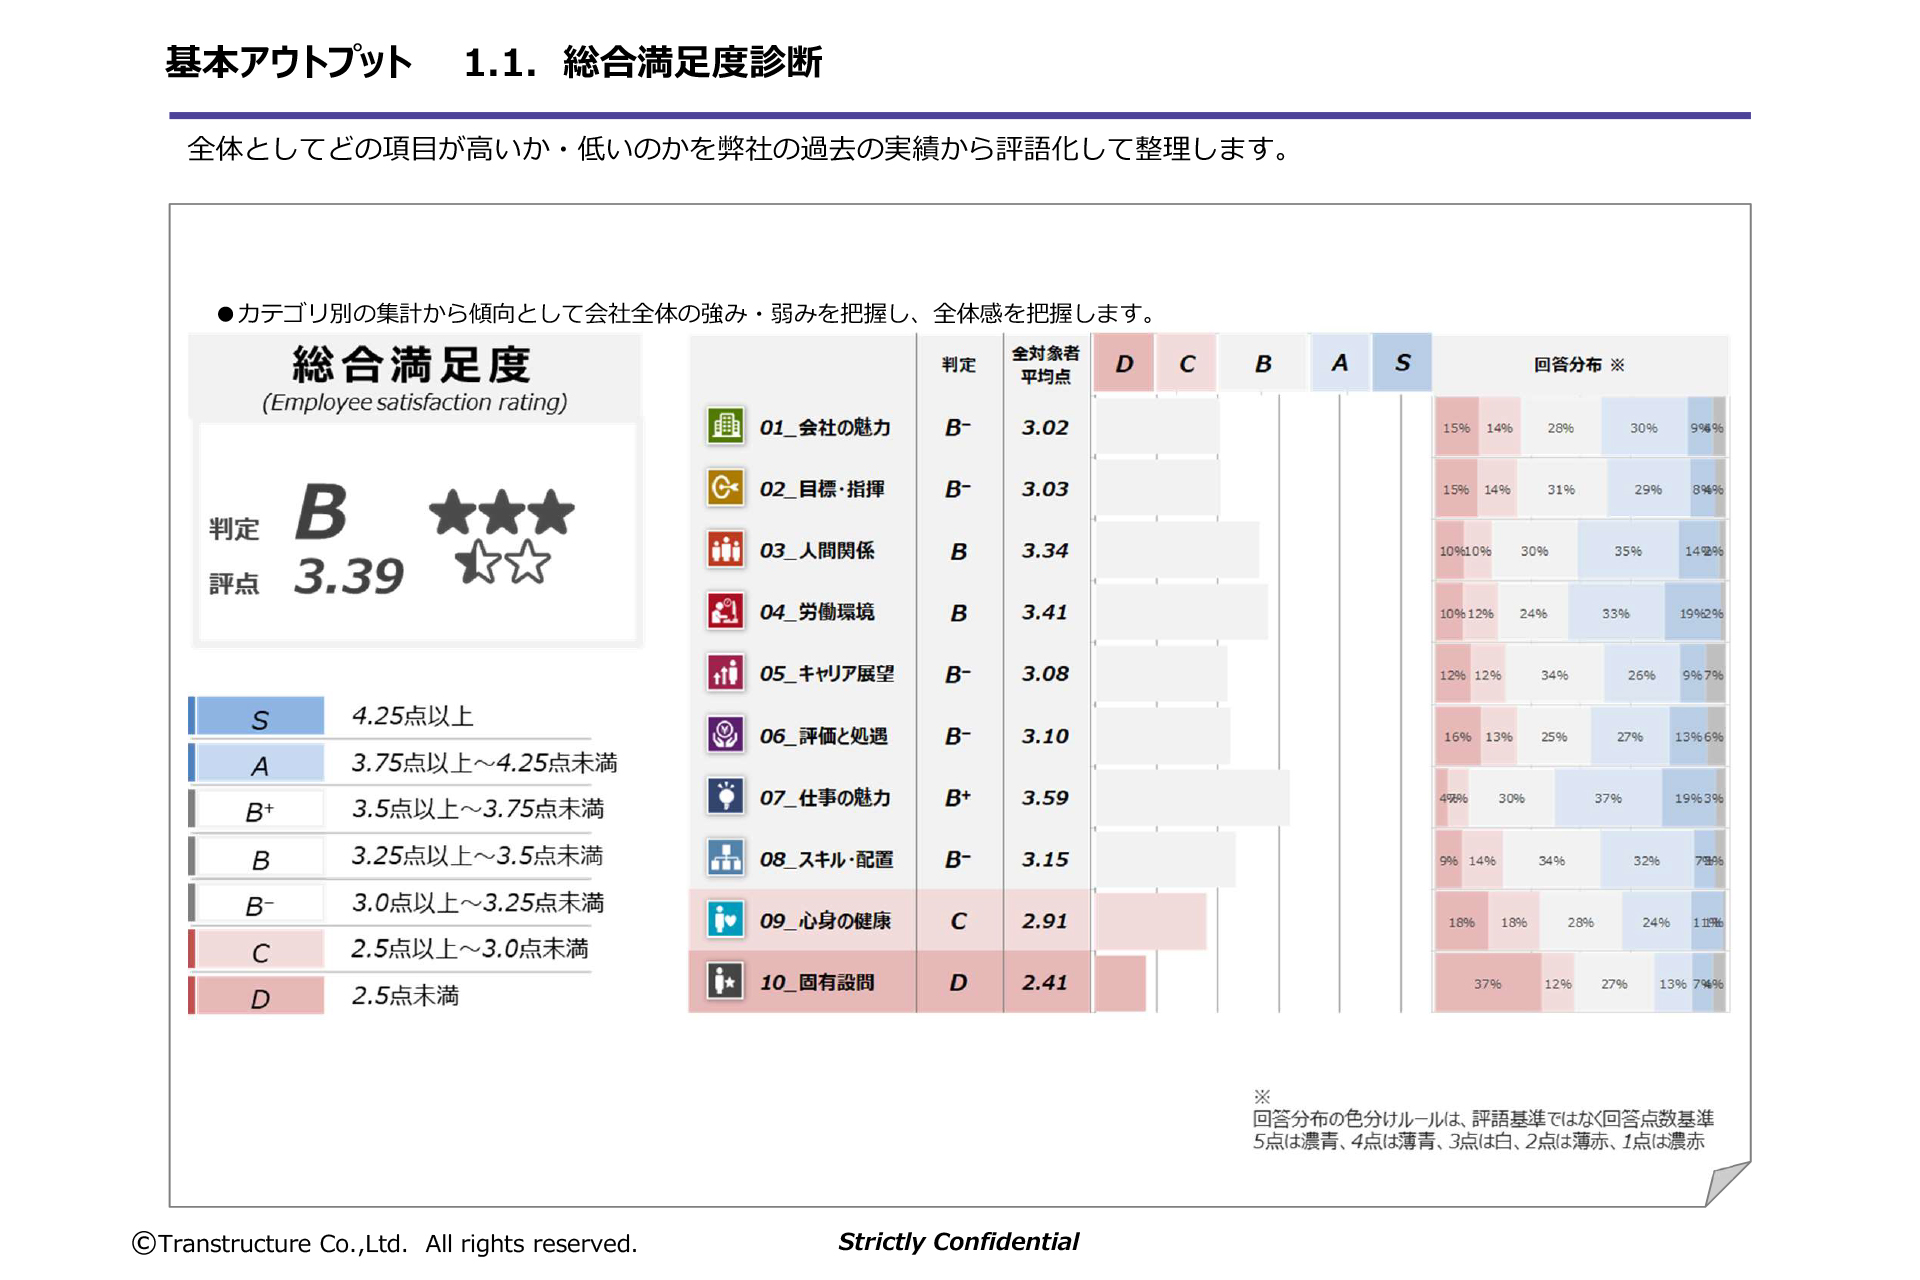Viewport: 1920px width, 1280px height.
Task: Click the 総合満足度 title
Action: point(412,365)
